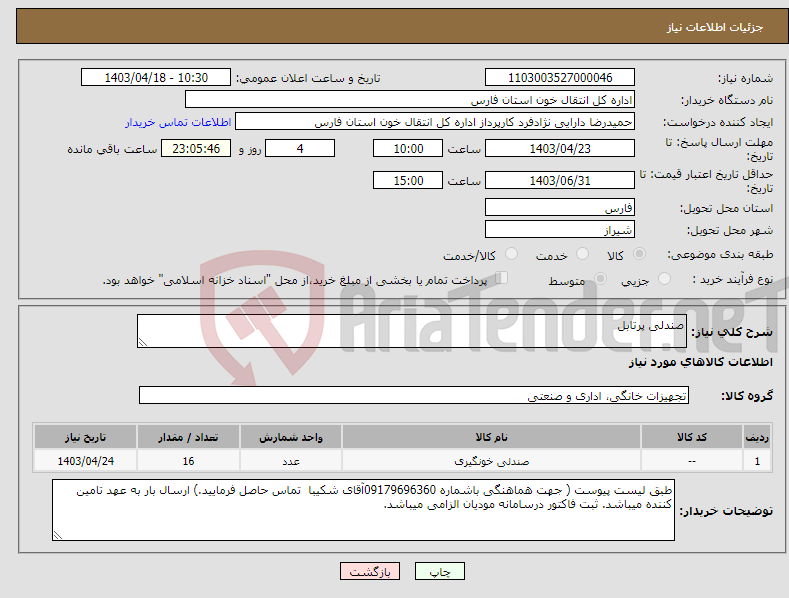Click the resize handle of description textarea
789x598 pixels.
tap(143, 342)
